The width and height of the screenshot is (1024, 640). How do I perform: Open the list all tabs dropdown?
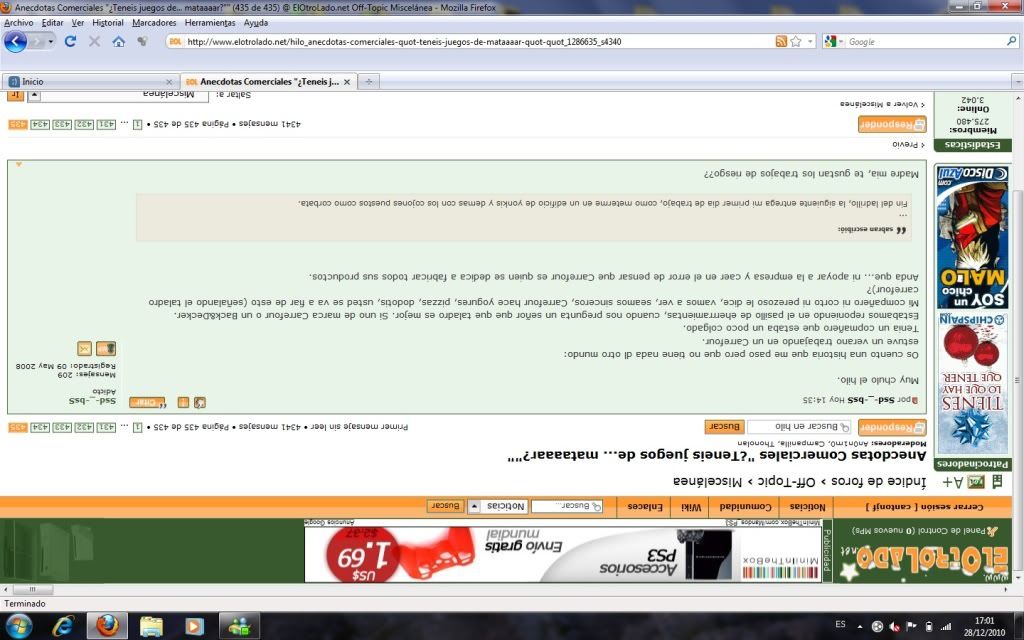[1017, 82]
